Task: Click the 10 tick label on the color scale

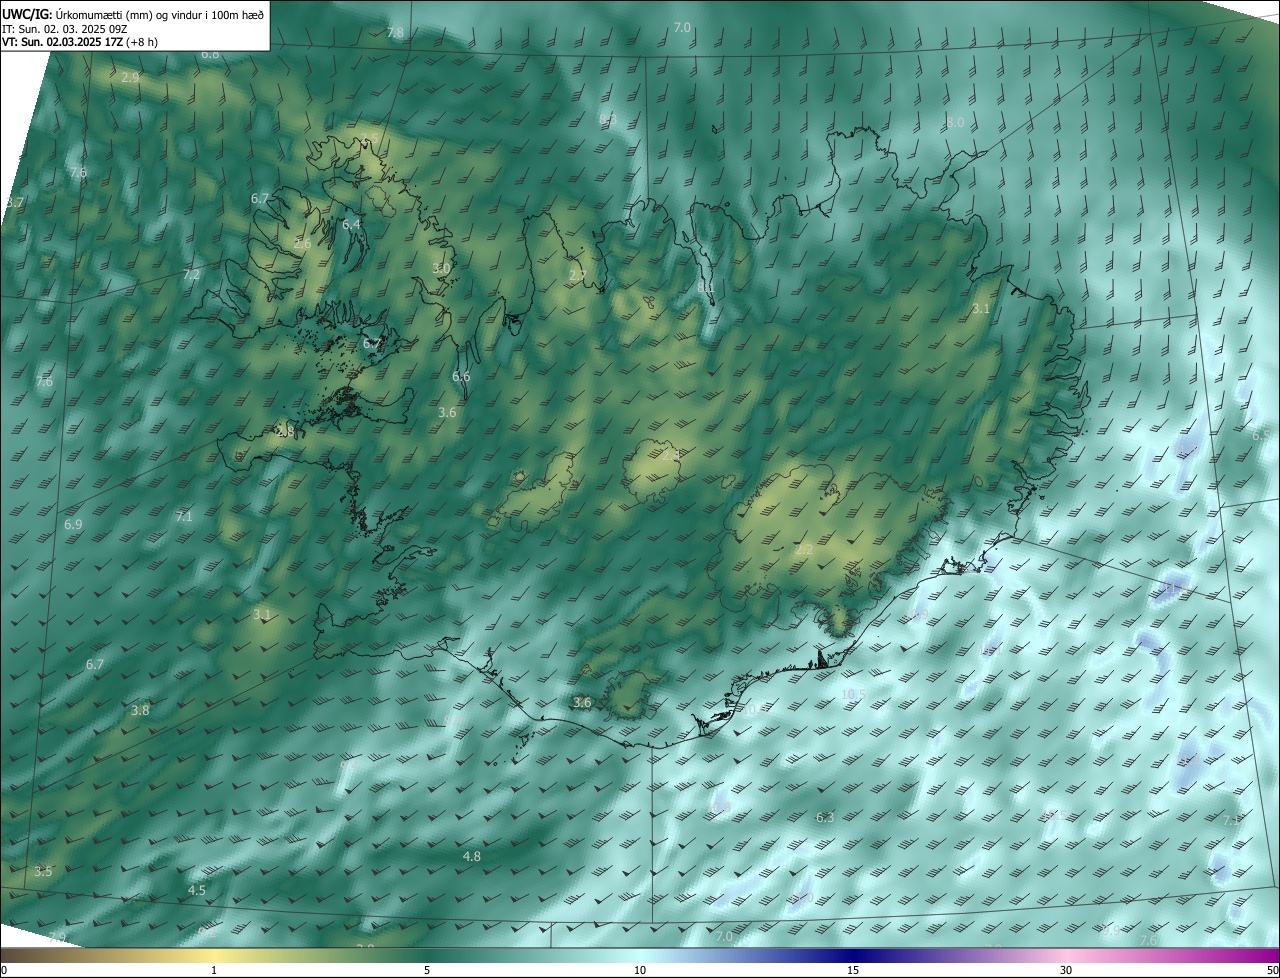Action: tap(640, 971)
